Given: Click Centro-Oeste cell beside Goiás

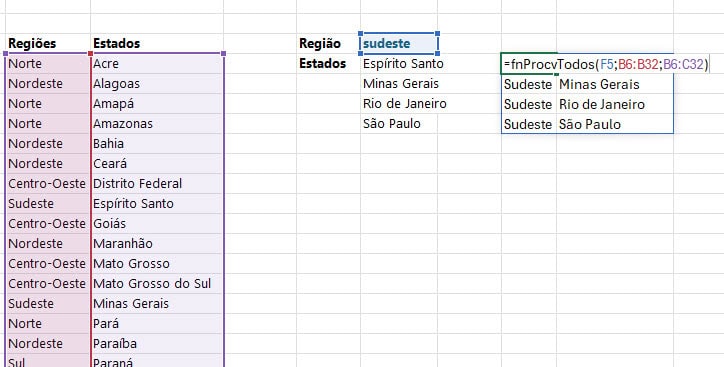Looking at the screenshot, I should pos(48,223).
